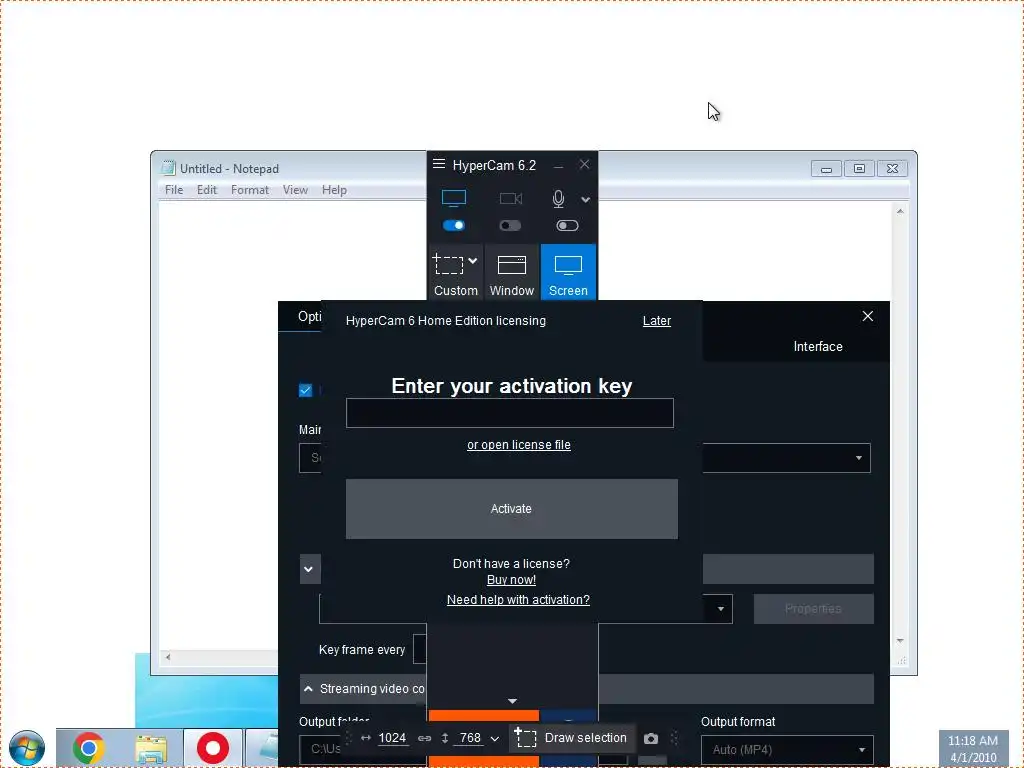Open Chrome from the taskbar
Image resolution: width=1024 pixels, height=768 pixels.
point(89,748)
